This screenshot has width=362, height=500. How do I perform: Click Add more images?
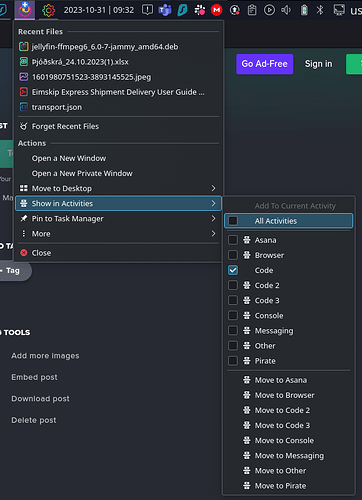point(45,356)
